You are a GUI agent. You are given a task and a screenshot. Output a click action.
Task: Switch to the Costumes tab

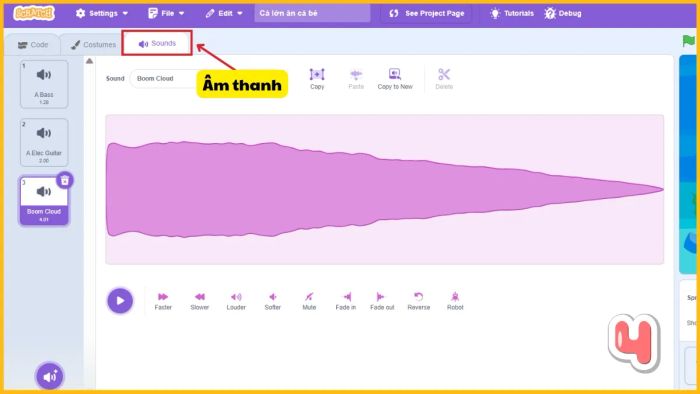(x=93, y=45)
